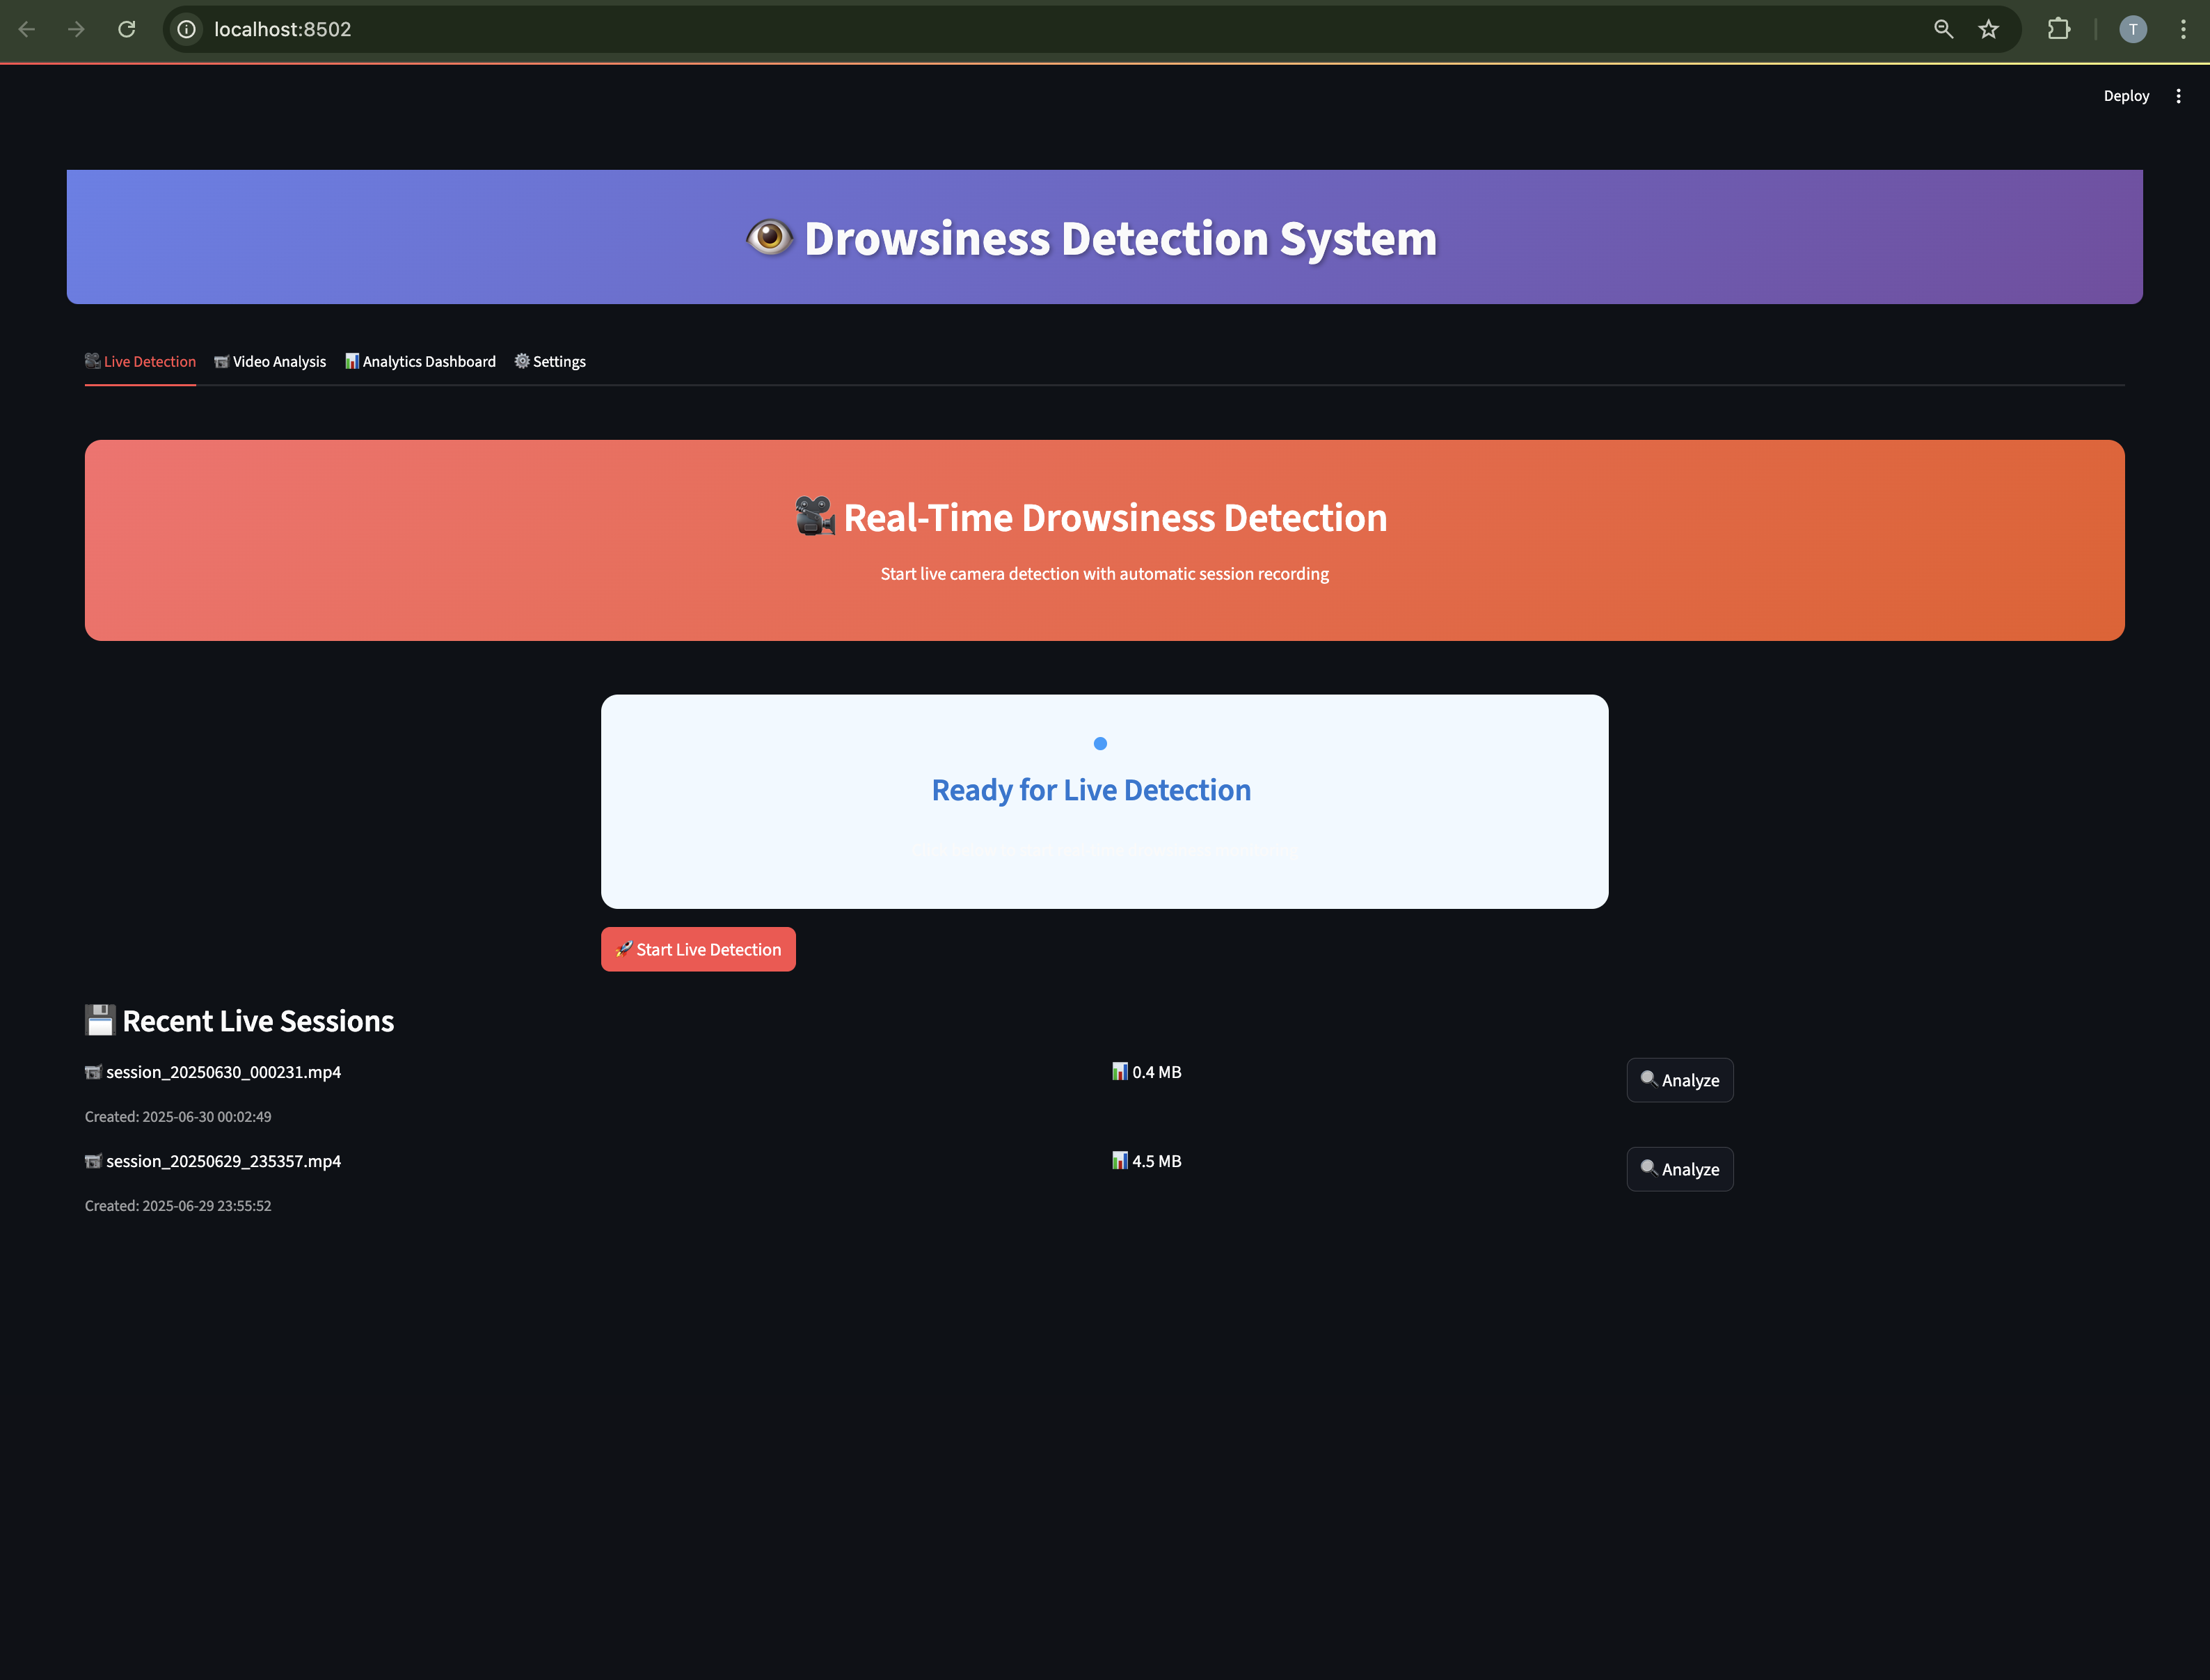Click the browser back arrow
This screenshot has width=2210, height=1680.
(x=27, y=29)
